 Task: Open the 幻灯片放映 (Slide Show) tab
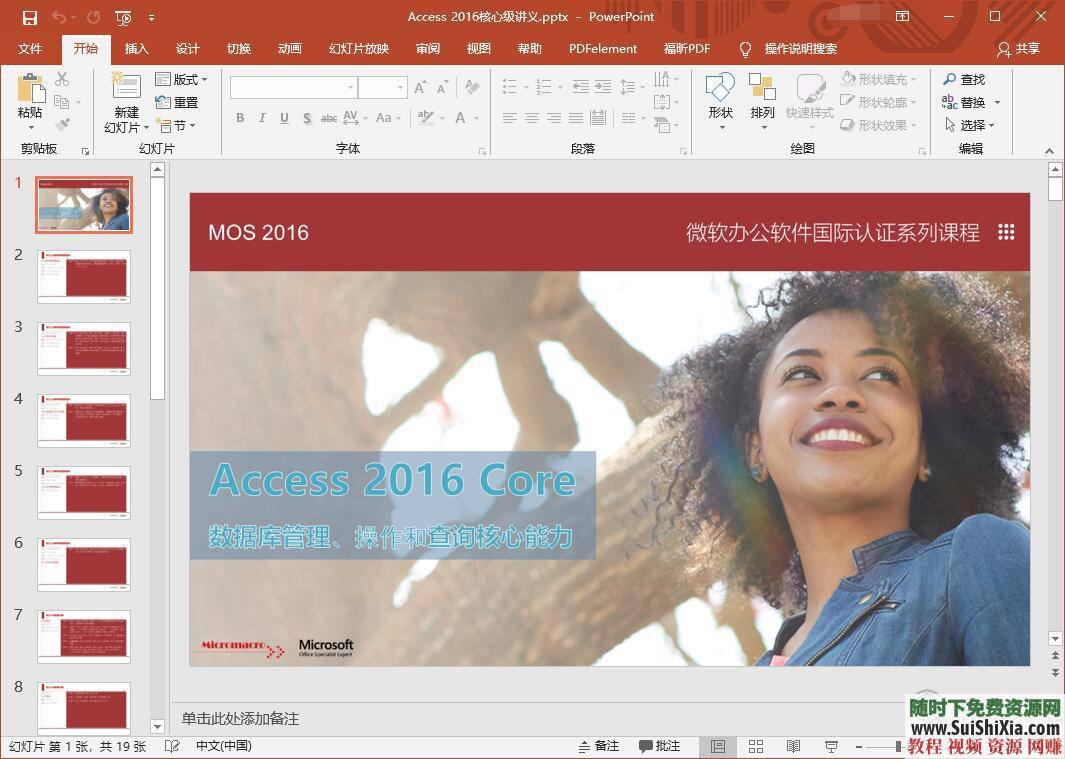tap(357, 48)
